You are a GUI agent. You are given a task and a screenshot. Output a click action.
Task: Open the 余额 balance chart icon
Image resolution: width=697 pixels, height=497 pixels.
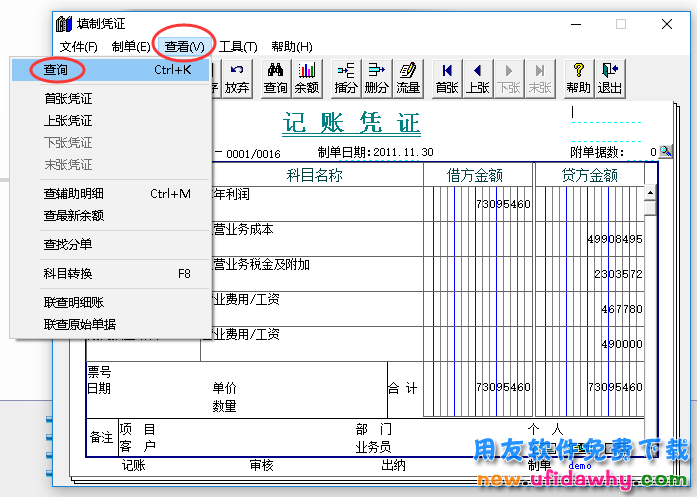307,78
